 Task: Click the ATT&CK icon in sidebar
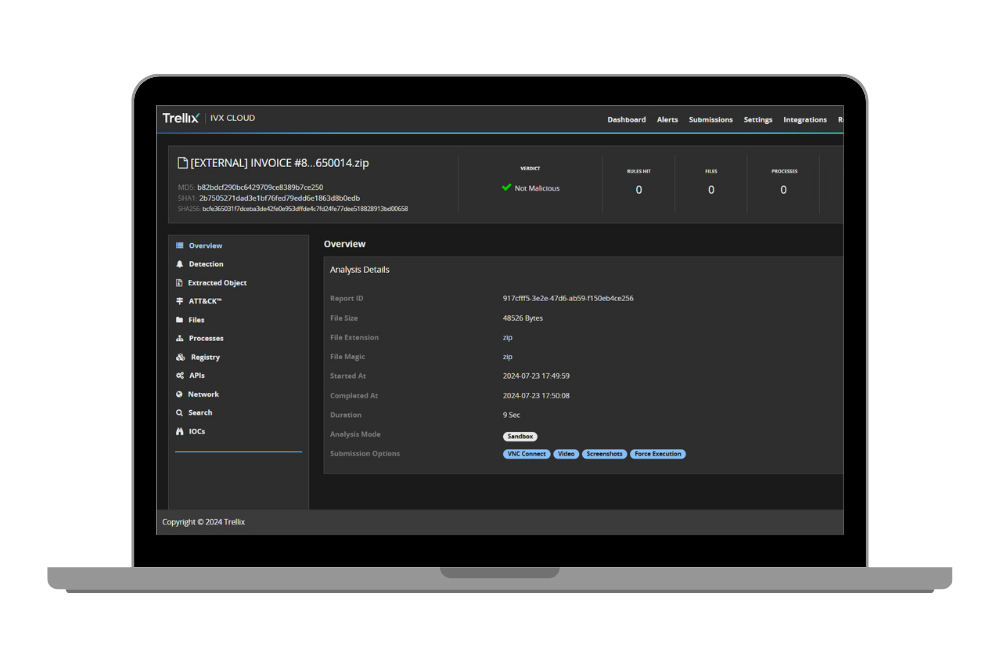coord(180,301)
